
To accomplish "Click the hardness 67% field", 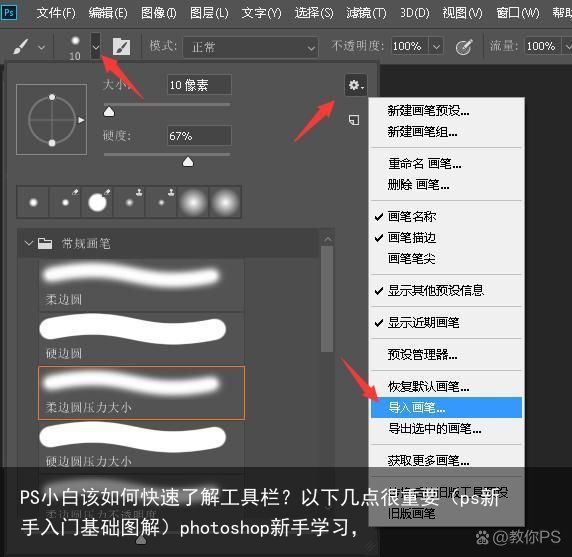I will pyautogui.click(x=199, y=136).
